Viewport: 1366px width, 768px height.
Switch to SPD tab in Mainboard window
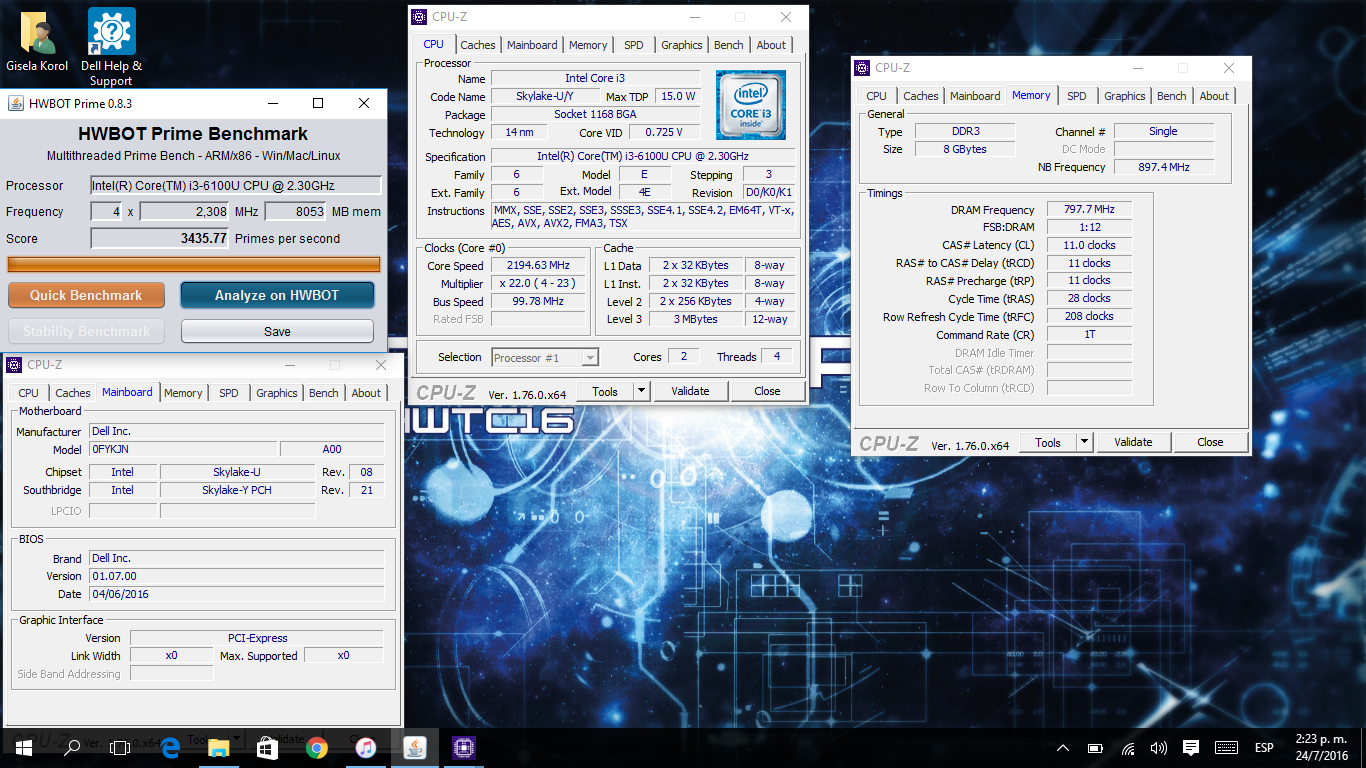[229, 393]
